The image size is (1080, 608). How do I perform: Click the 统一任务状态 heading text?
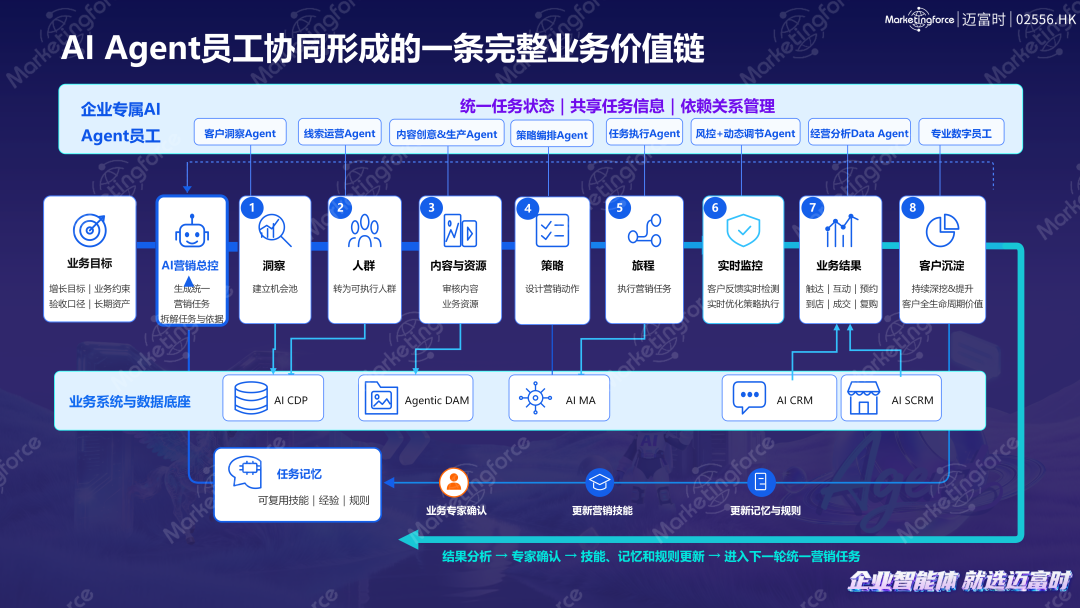507,106
